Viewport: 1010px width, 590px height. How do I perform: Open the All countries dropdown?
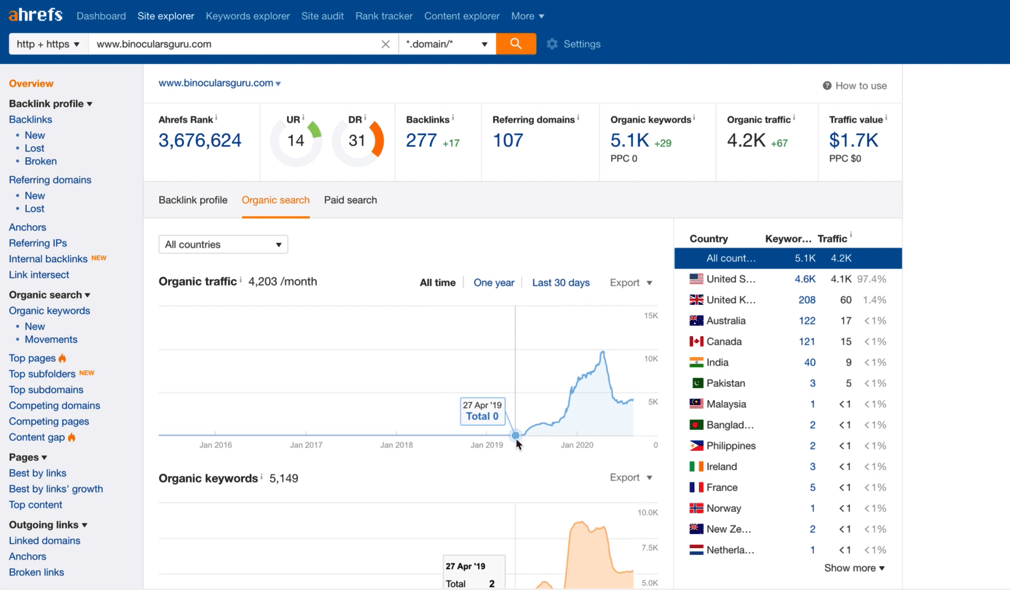(223, 244)
